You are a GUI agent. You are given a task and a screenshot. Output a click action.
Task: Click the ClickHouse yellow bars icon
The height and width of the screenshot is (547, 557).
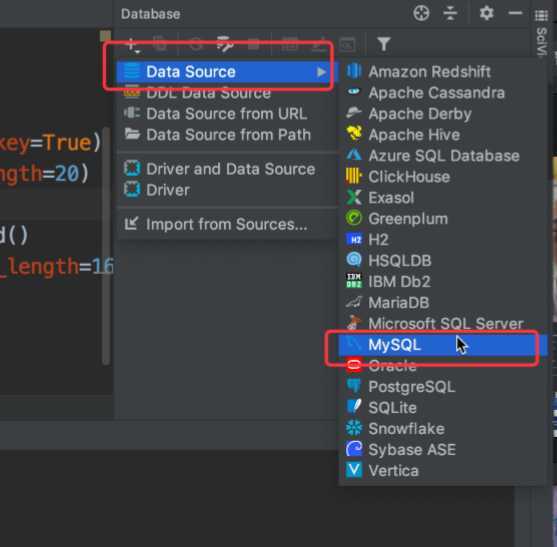point(354,176)
